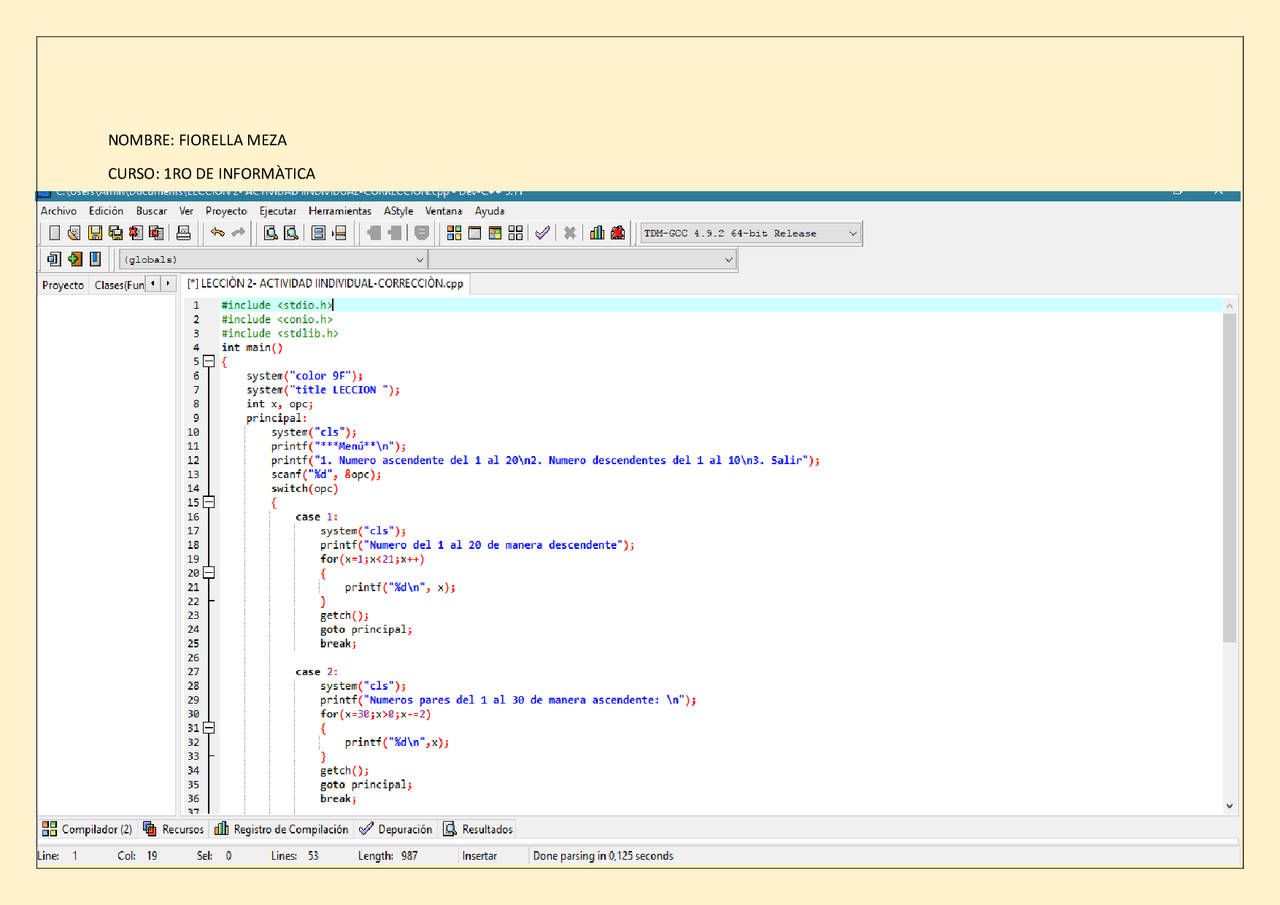Image resolution: width=1280 pixels, height=905 pixels.
Task: Click the blue book icon beside (globals)
Action: (x=95, y=259)
